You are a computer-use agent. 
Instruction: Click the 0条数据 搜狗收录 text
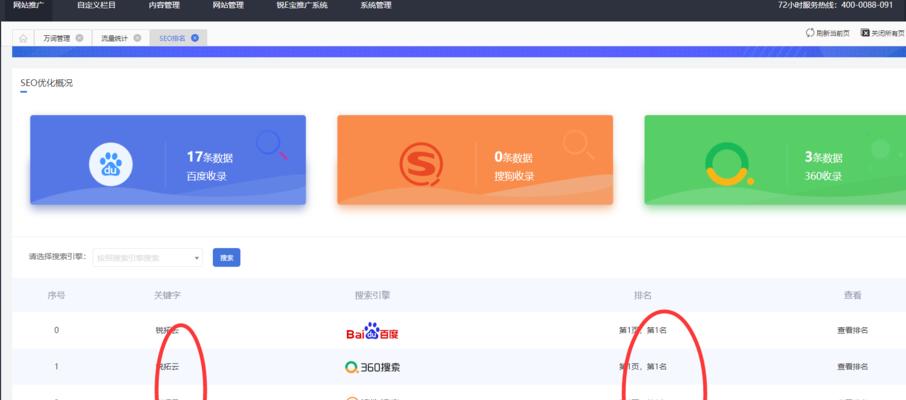pos(514,166)
